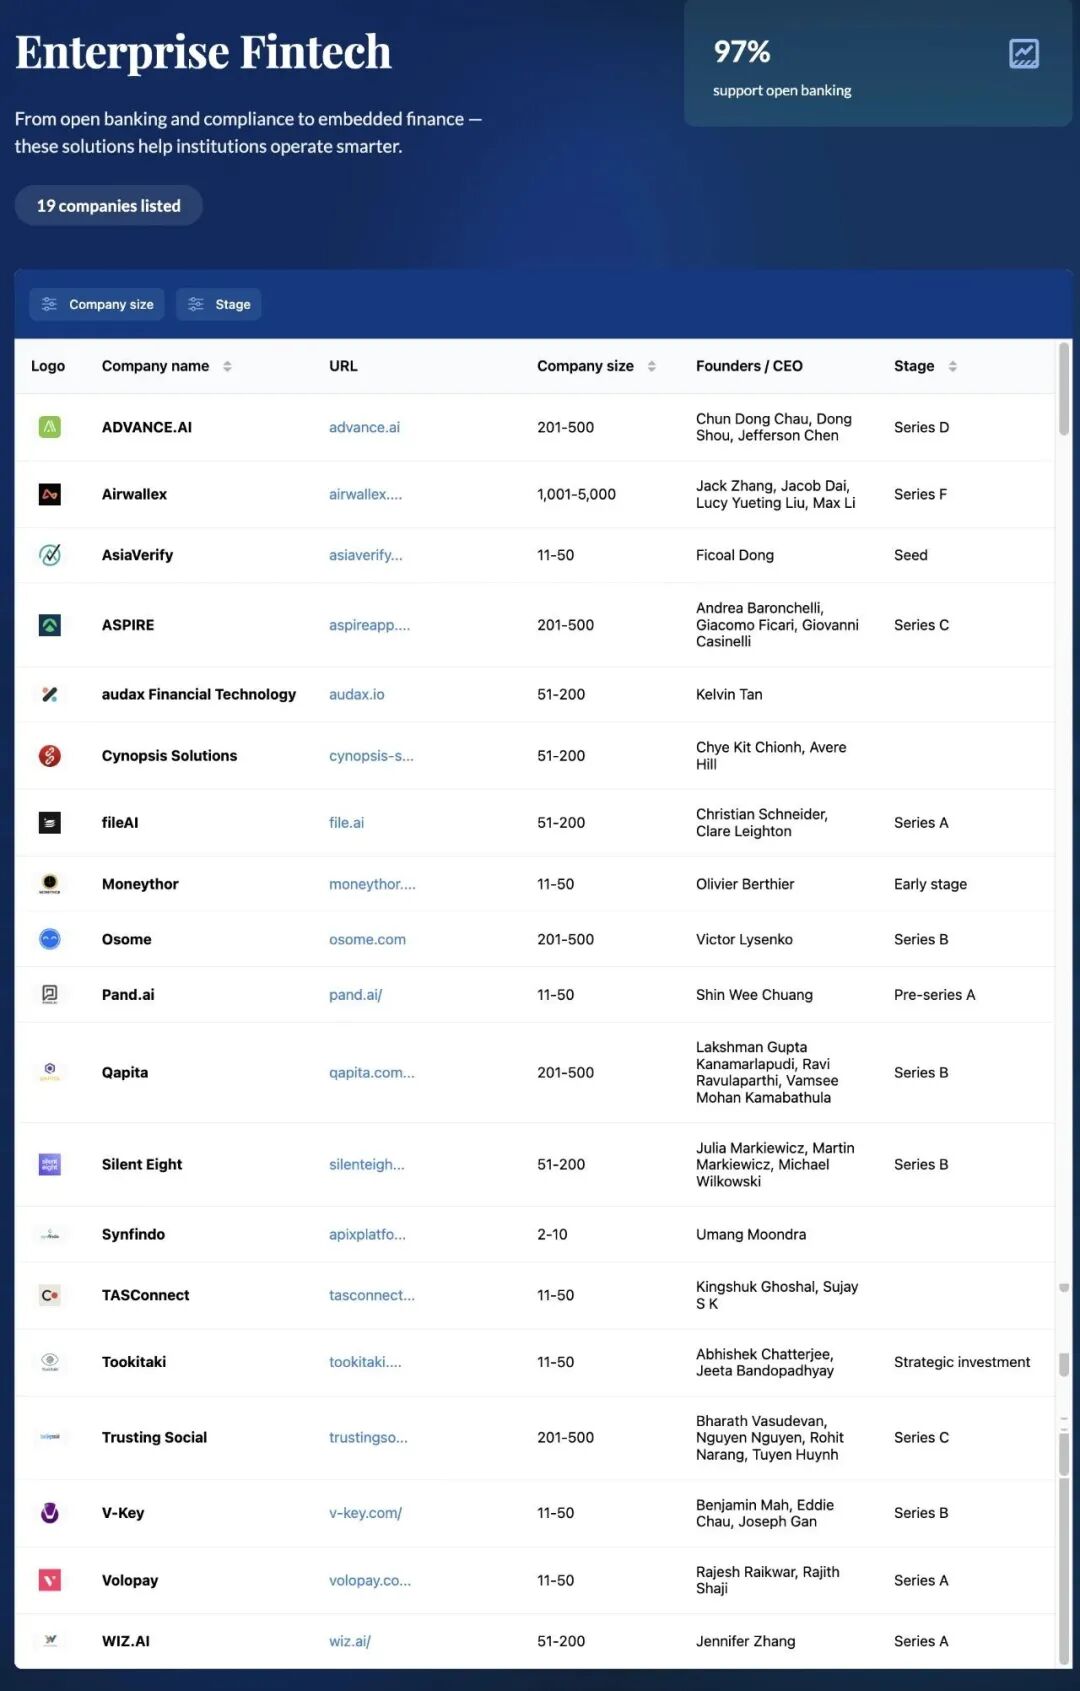Open the asiaverify URL link
The height and width of the screenshot is (1691, 1080).
365,555
